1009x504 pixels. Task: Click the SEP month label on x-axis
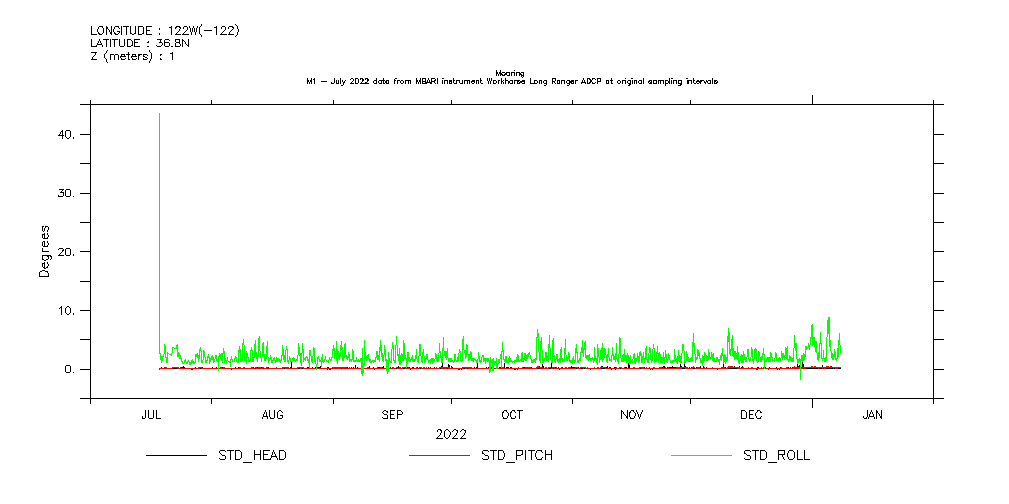click(x=392, y=415)
